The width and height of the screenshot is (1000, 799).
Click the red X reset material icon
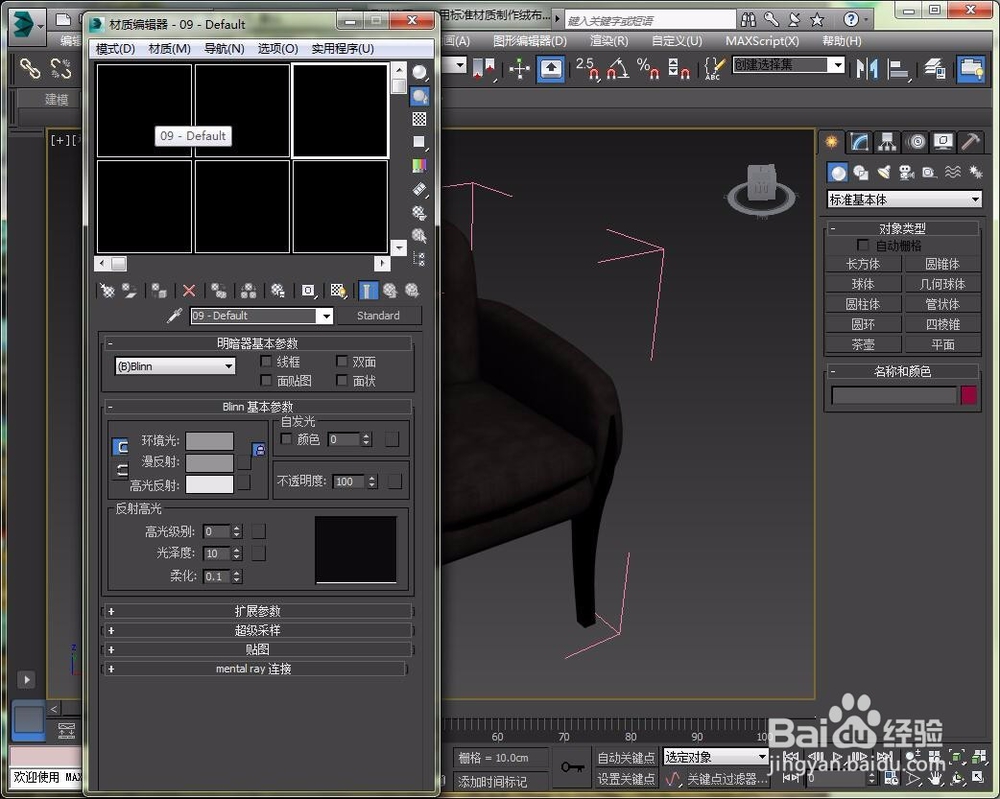click(x=189, y=291)
